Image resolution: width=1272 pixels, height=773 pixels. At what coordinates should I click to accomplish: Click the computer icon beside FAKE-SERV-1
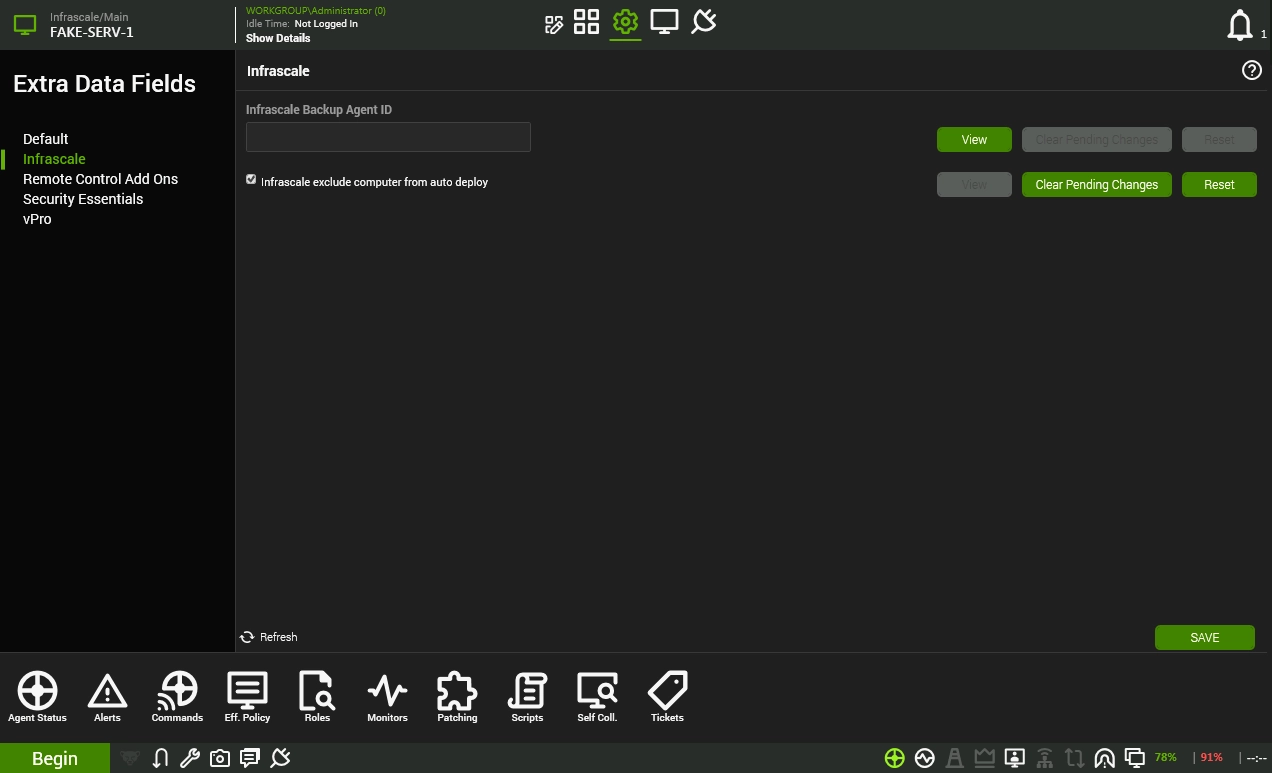[25, 25]
